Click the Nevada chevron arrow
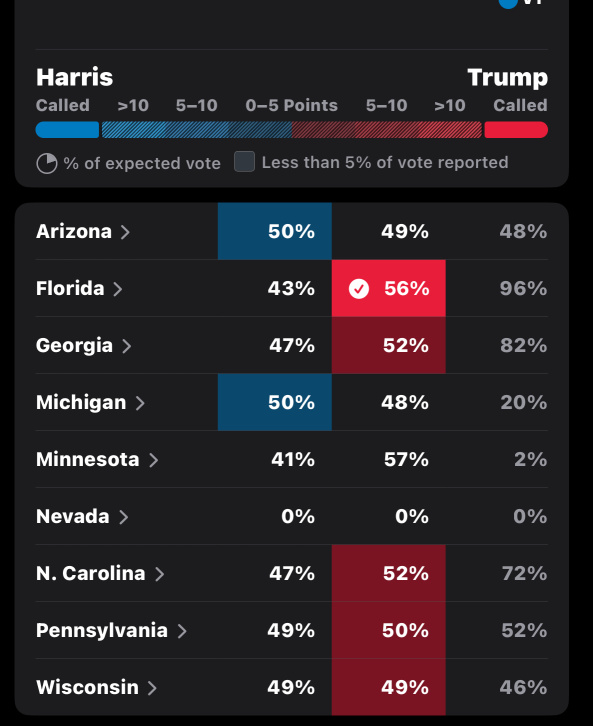 pyautogui.click(x=123, y=517)
